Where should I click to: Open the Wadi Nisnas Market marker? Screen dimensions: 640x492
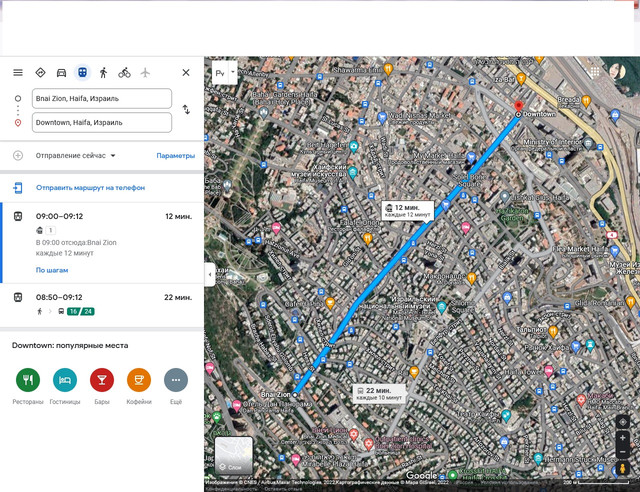[x=382, y=118]
